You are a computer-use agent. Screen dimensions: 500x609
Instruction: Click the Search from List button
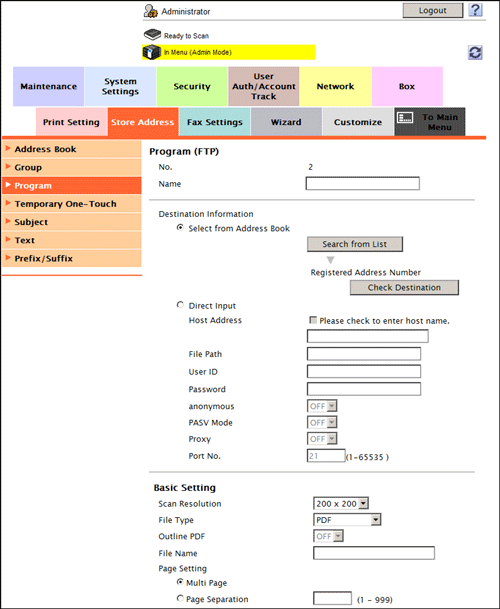click(355, 244)
